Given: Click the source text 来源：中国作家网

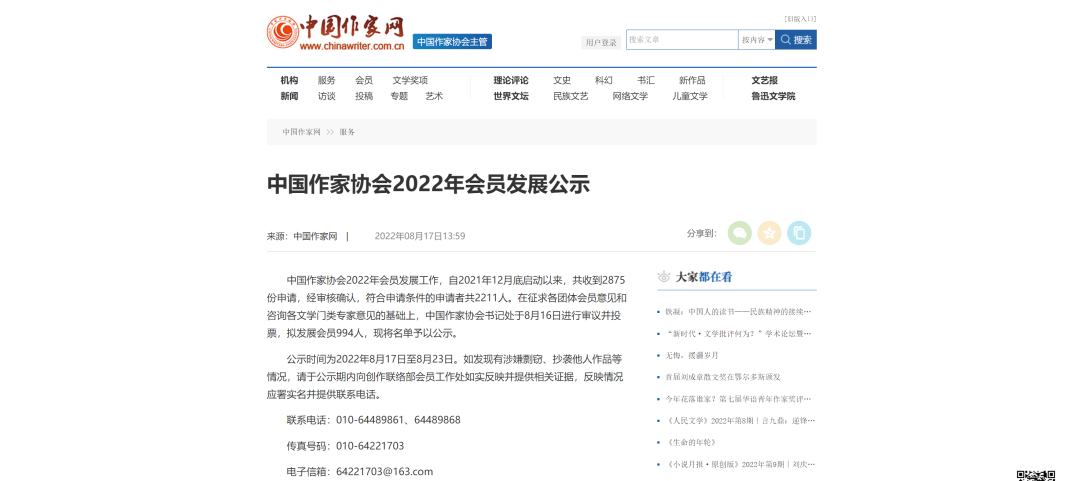Looking at the screenshot, I should [x=302, y=236].
